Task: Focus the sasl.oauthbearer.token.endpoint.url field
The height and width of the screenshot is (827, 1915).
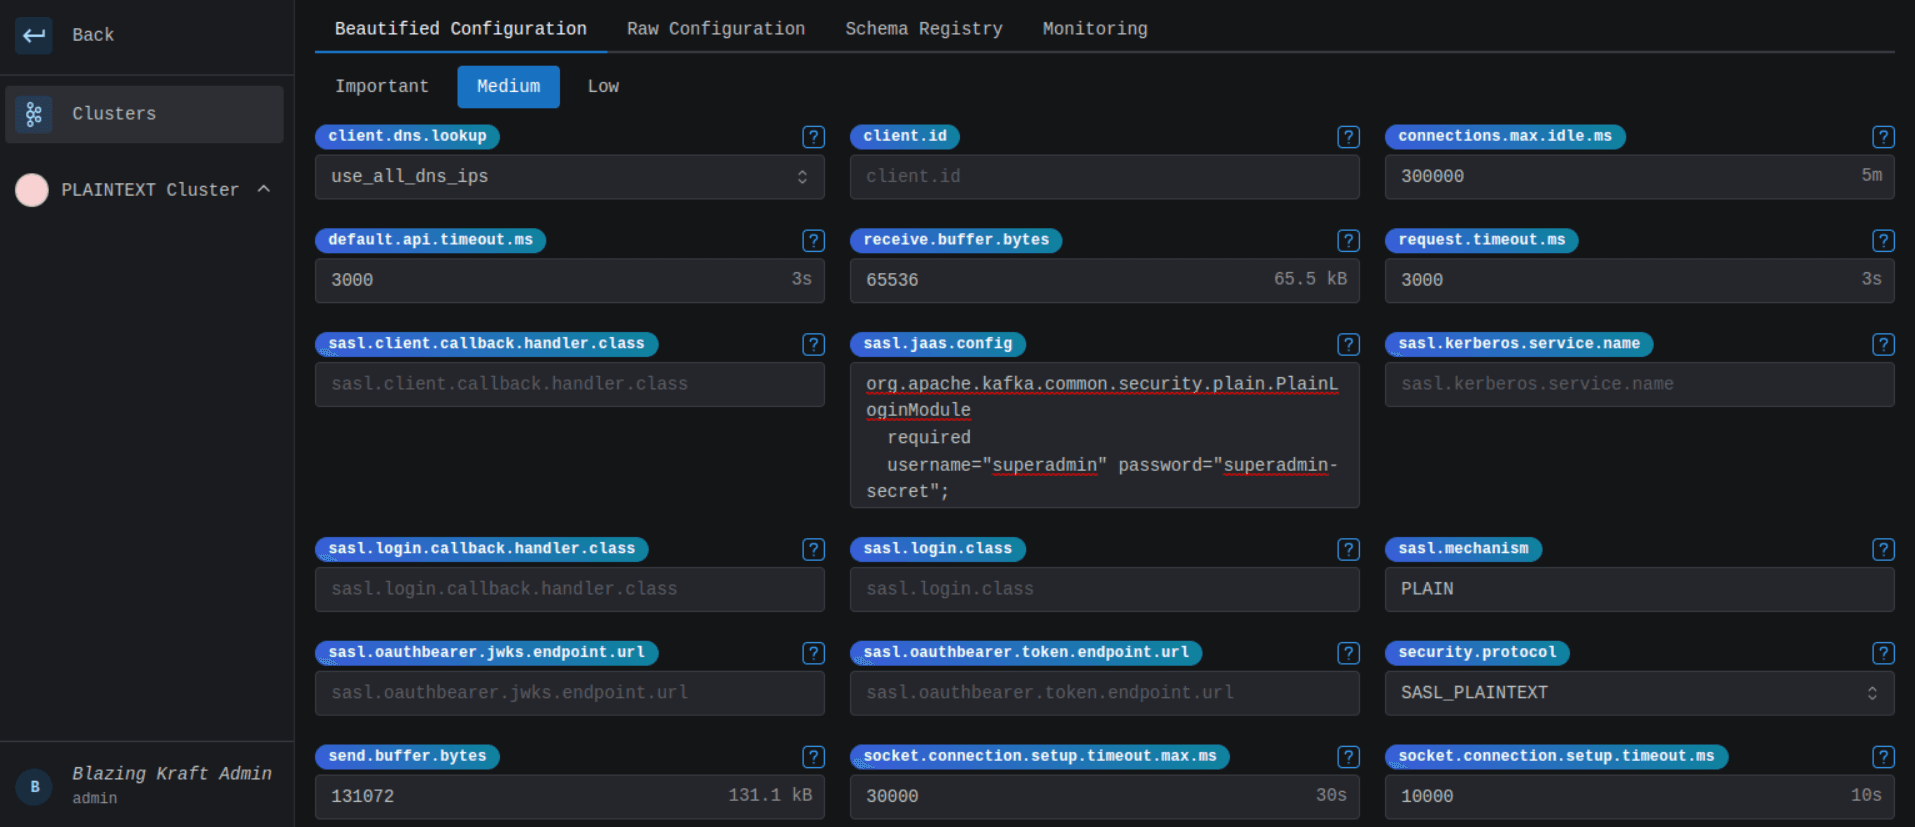Action: click(x=1105, y=693)
